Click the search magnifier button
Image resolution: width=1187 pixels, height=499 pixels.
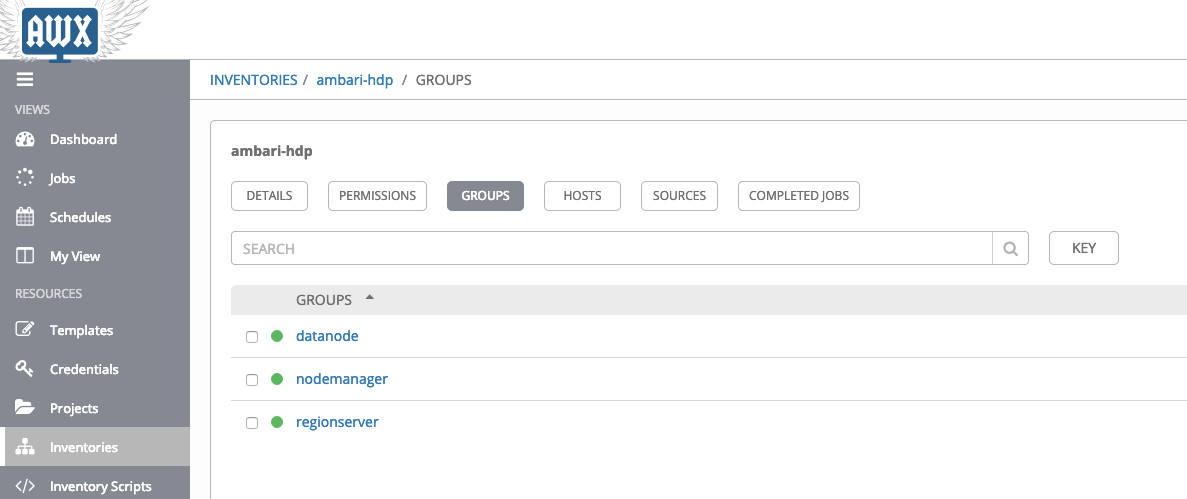click(x=1010, y=248)
